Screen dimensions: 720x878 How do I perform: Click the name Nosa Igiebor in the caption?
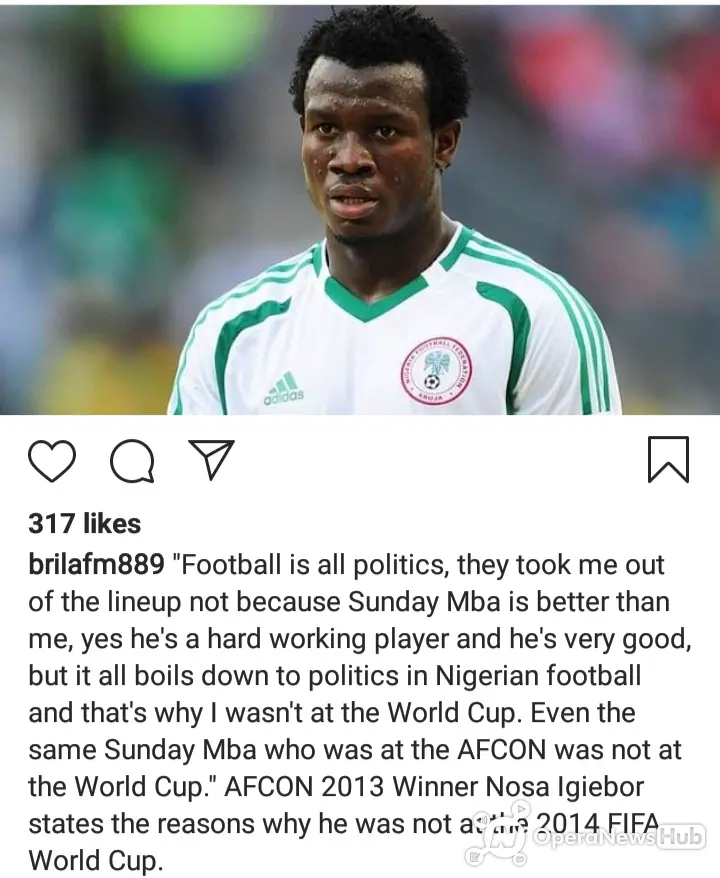coord(564,787)
